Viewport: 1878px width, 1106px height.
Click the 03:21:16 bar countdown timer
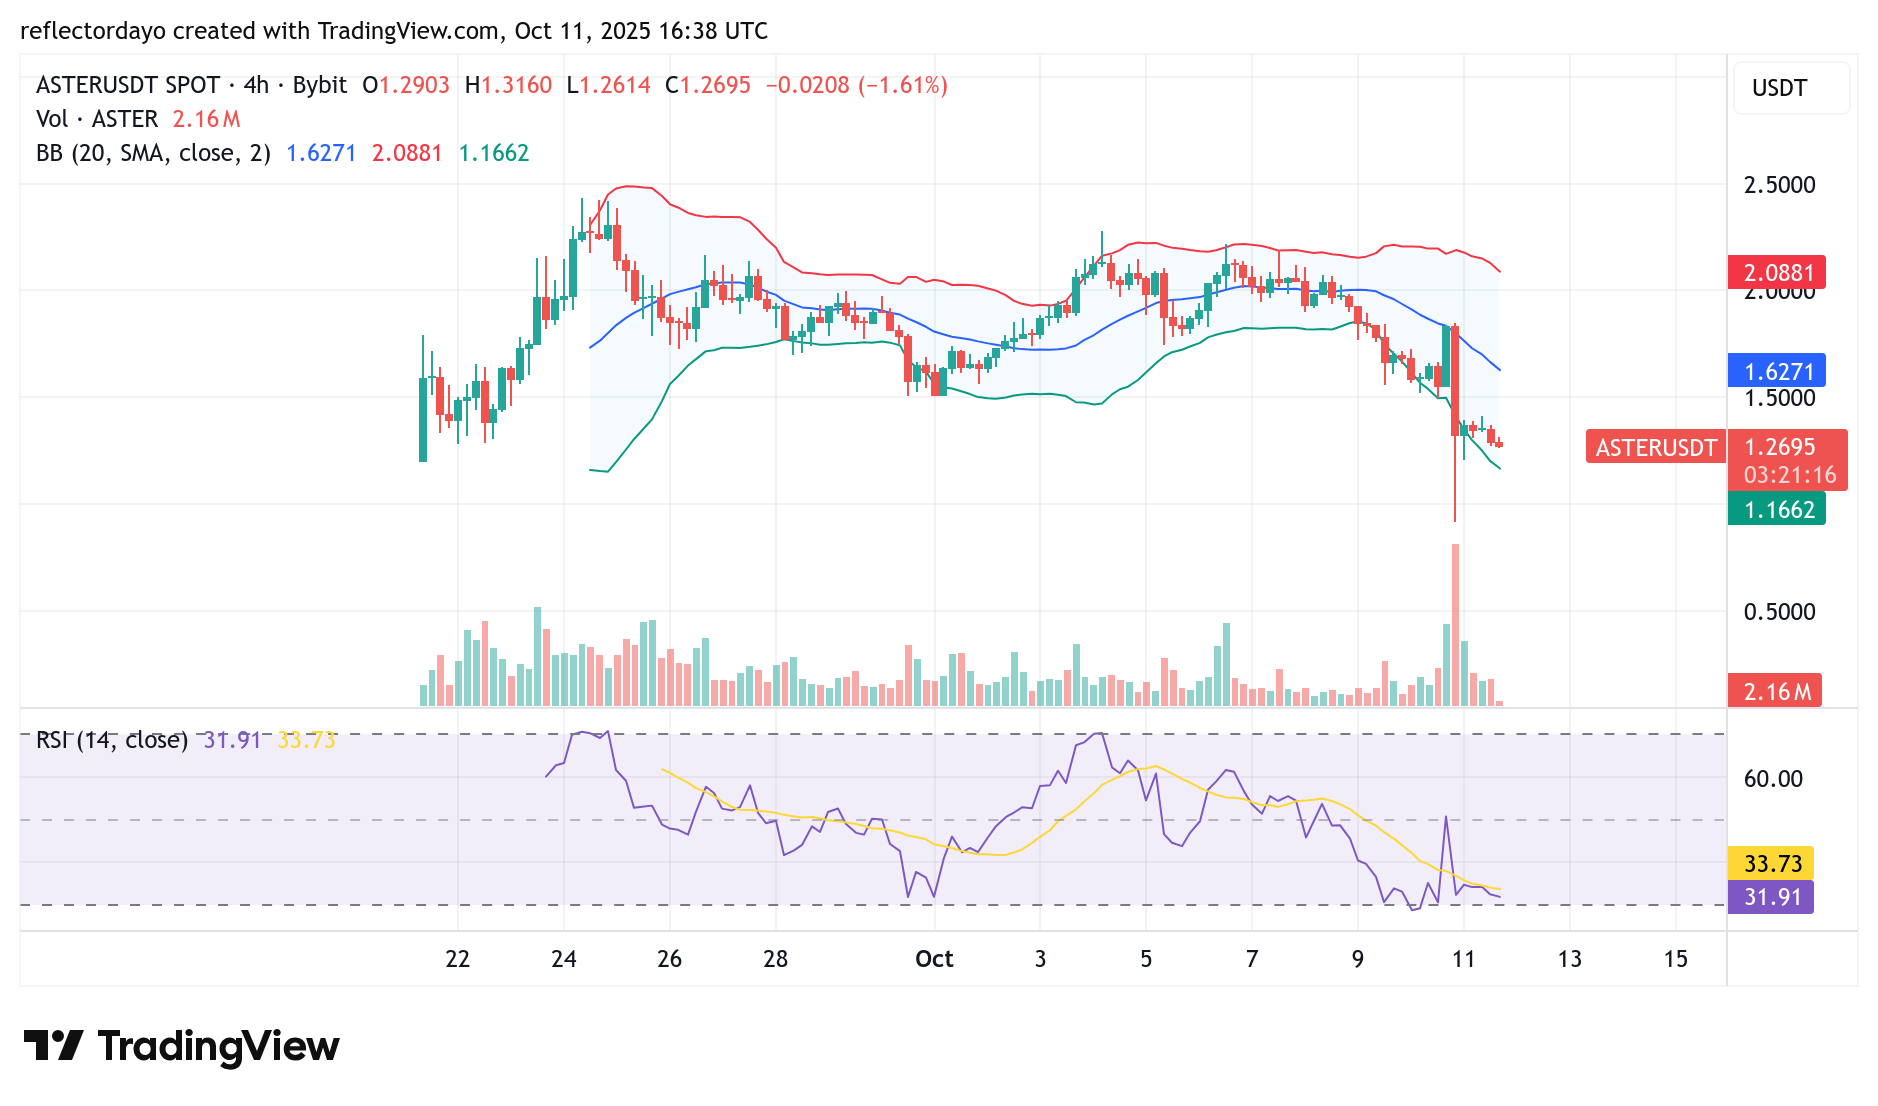[1790, 474]
